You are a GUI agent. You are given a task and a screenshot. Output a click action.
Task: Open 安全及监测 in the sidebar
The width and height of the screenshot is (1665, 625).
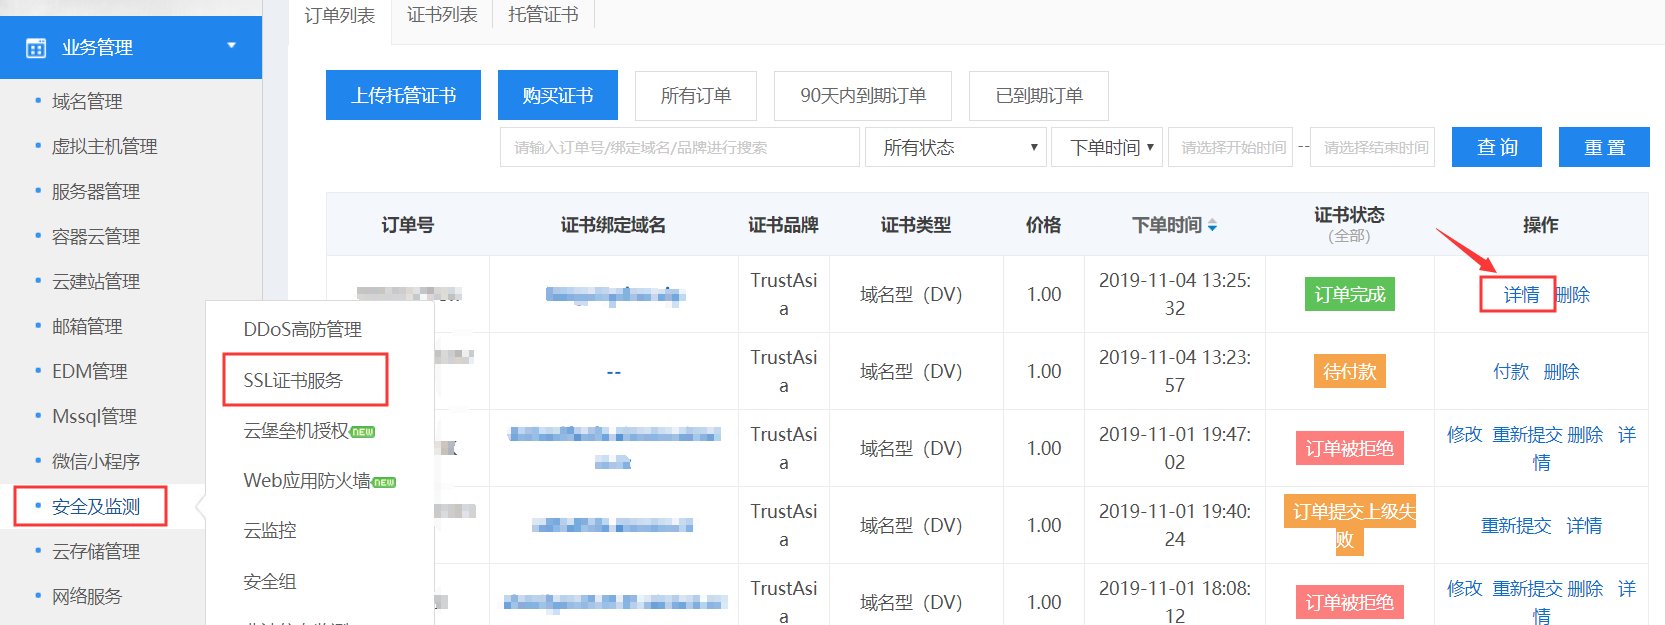coord(96,507)
